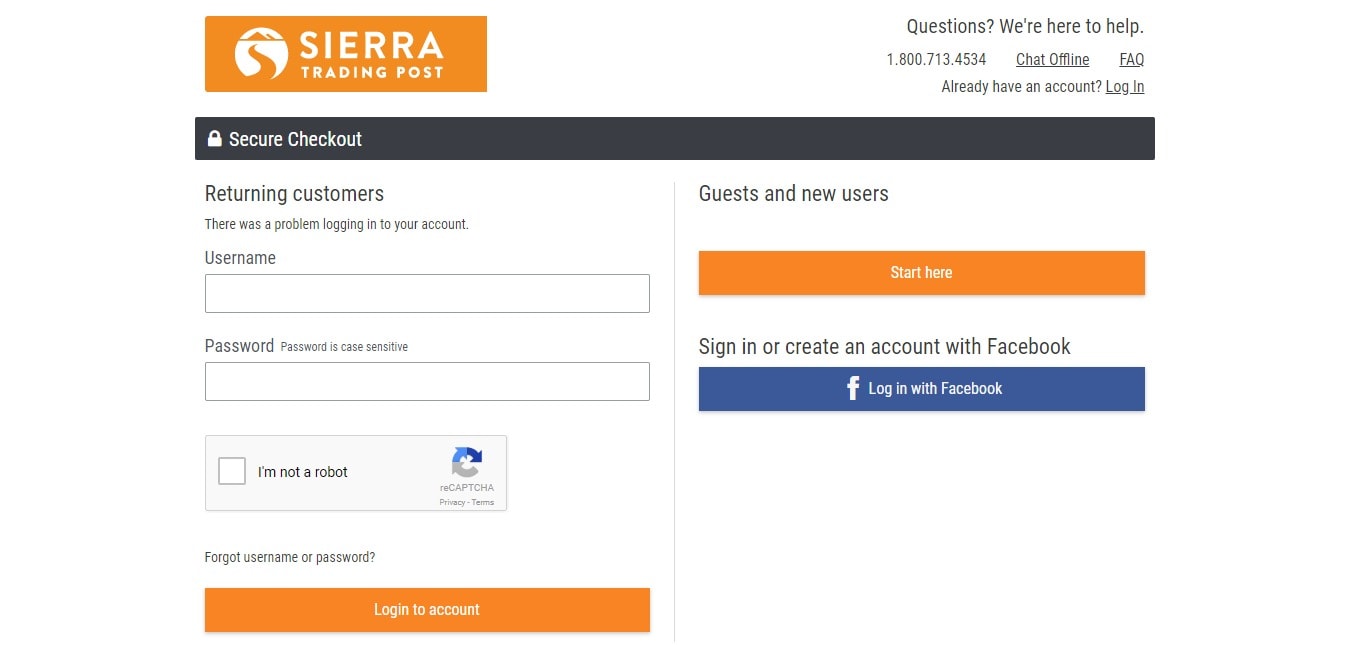Open the reCAPTCHA Privacy link
The image size is (1349, 645).
tap(452, 502)
